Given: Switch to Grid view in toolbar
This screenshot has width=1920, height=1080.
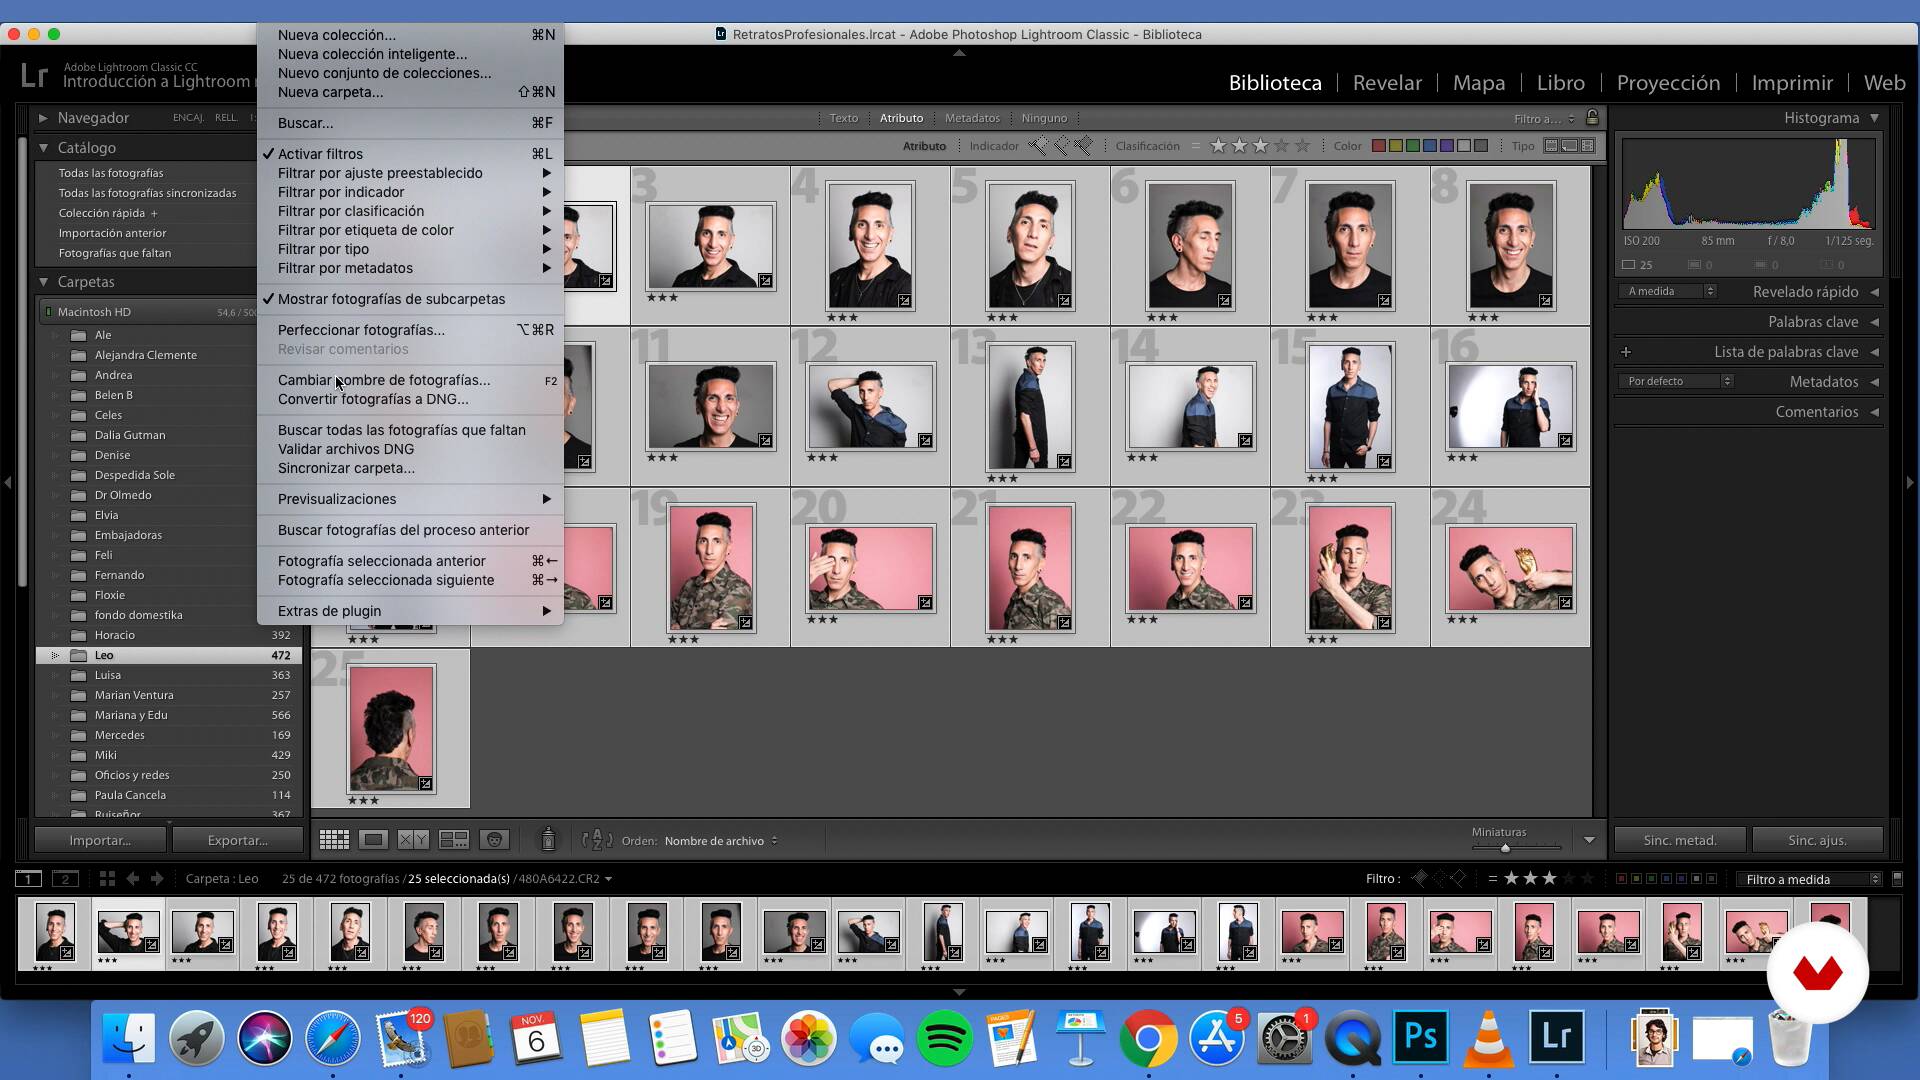Looking at the screenshot, I should [x=334, y=840].
